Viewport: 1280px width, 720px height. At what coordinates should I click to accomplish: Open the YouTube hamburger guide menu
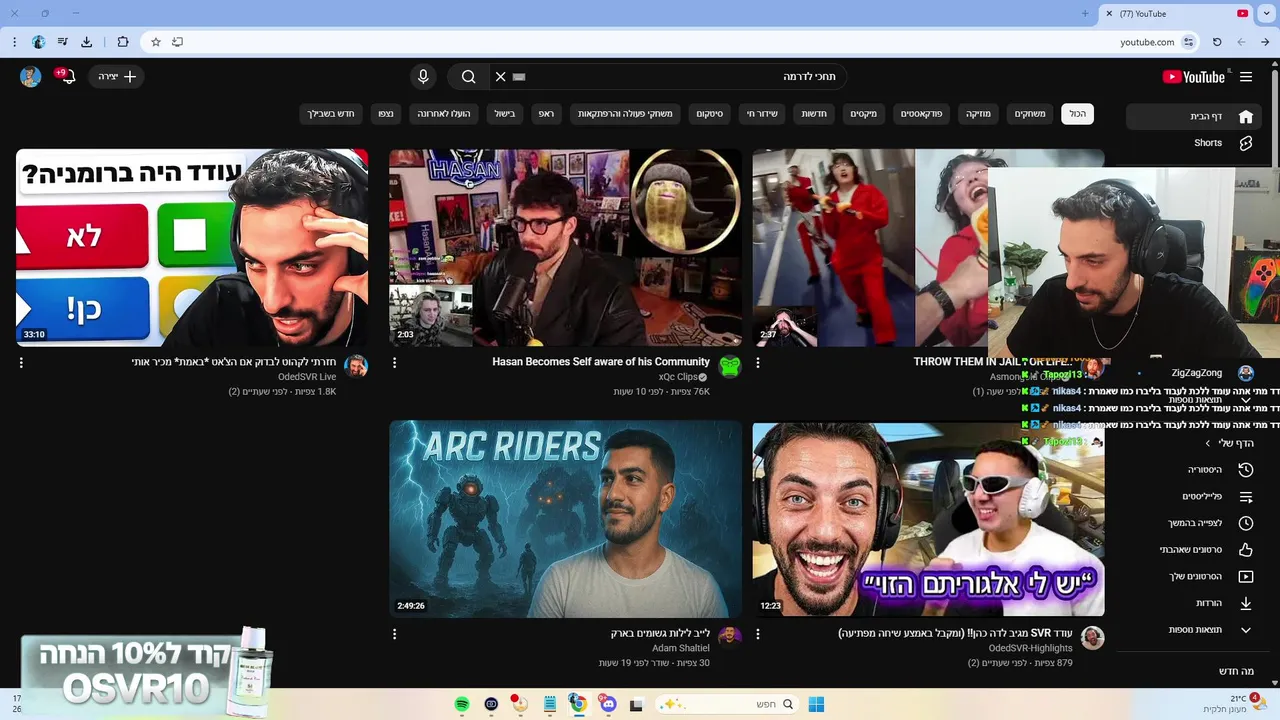coord(1246,77)
